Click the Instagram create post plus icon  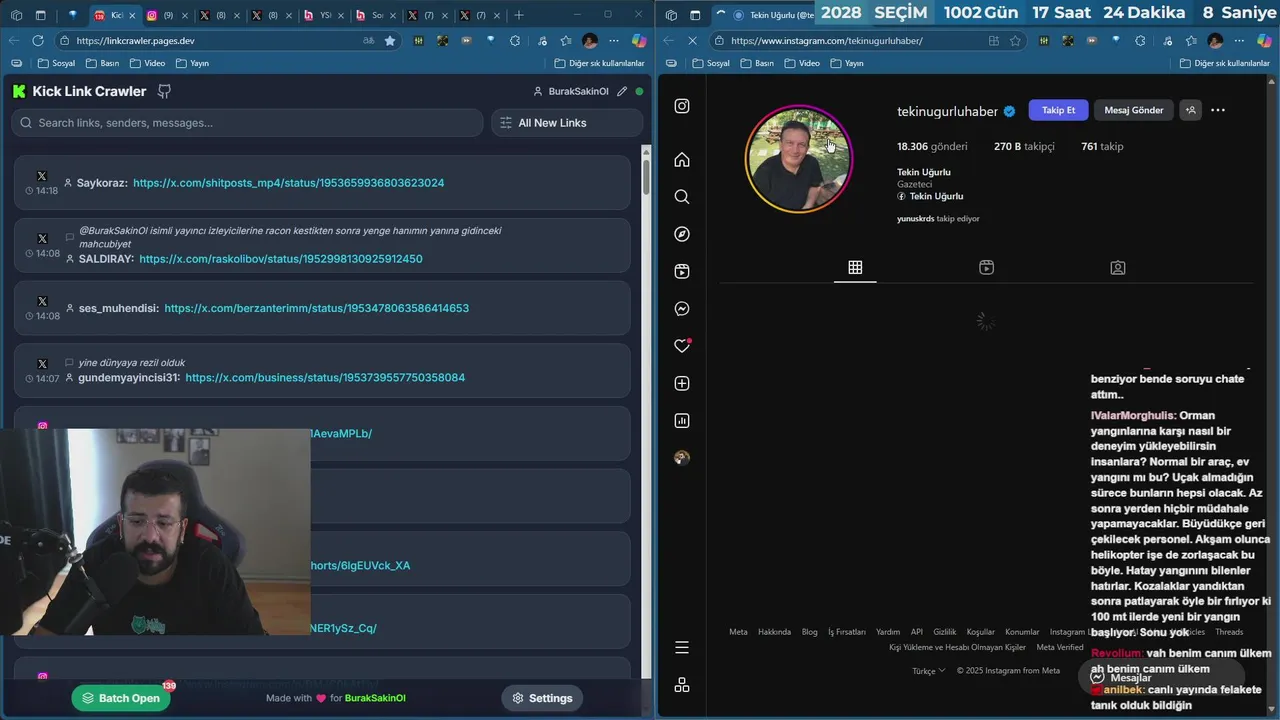[682, 383]
